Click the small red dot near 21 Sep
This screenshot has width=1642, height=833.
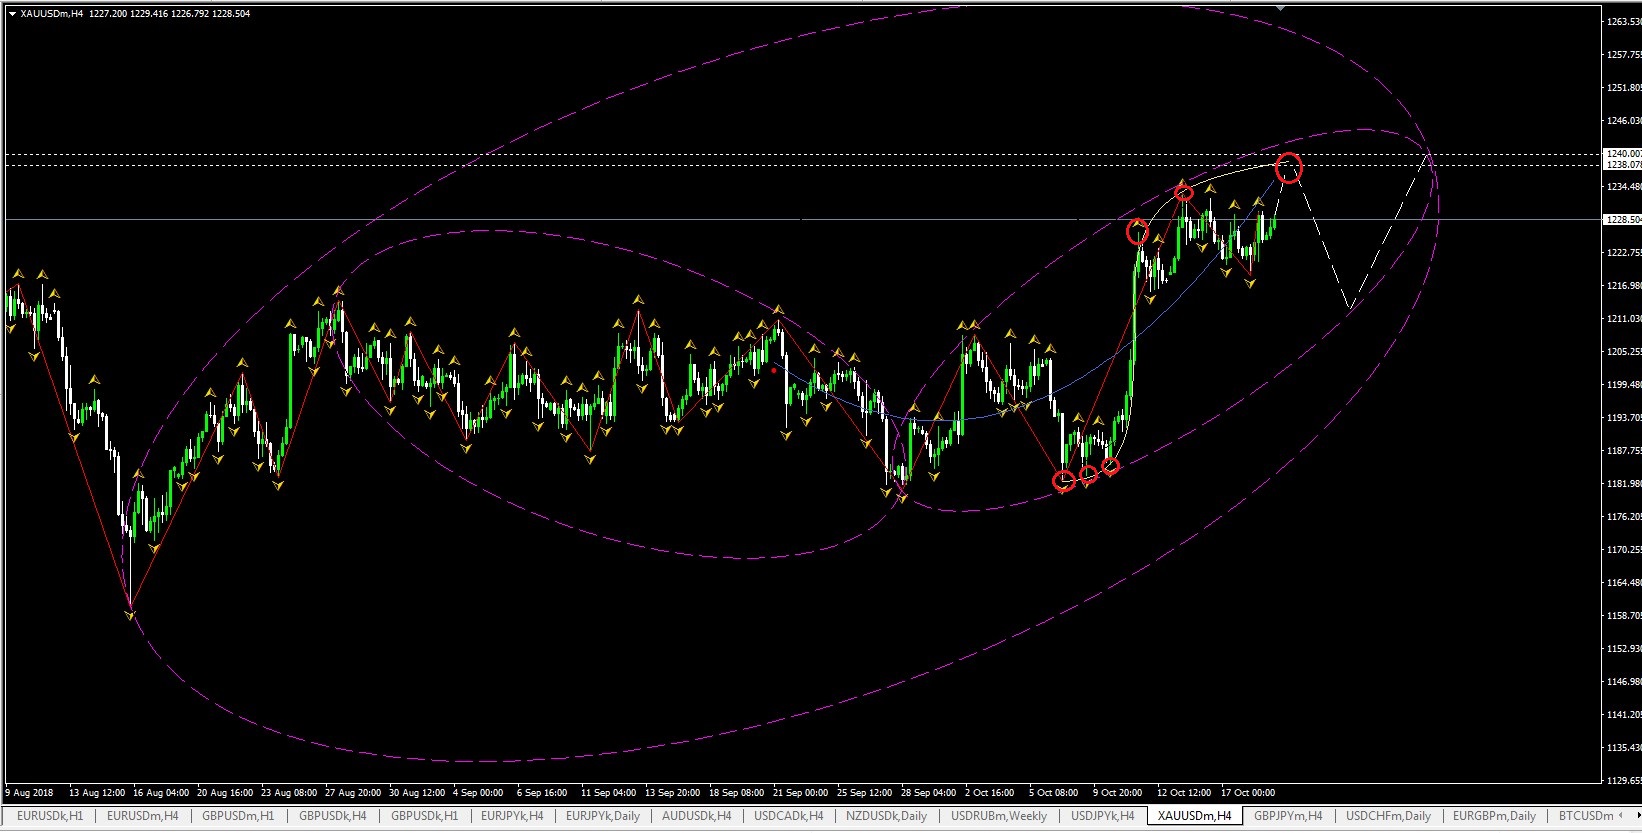tap(774, 371)
